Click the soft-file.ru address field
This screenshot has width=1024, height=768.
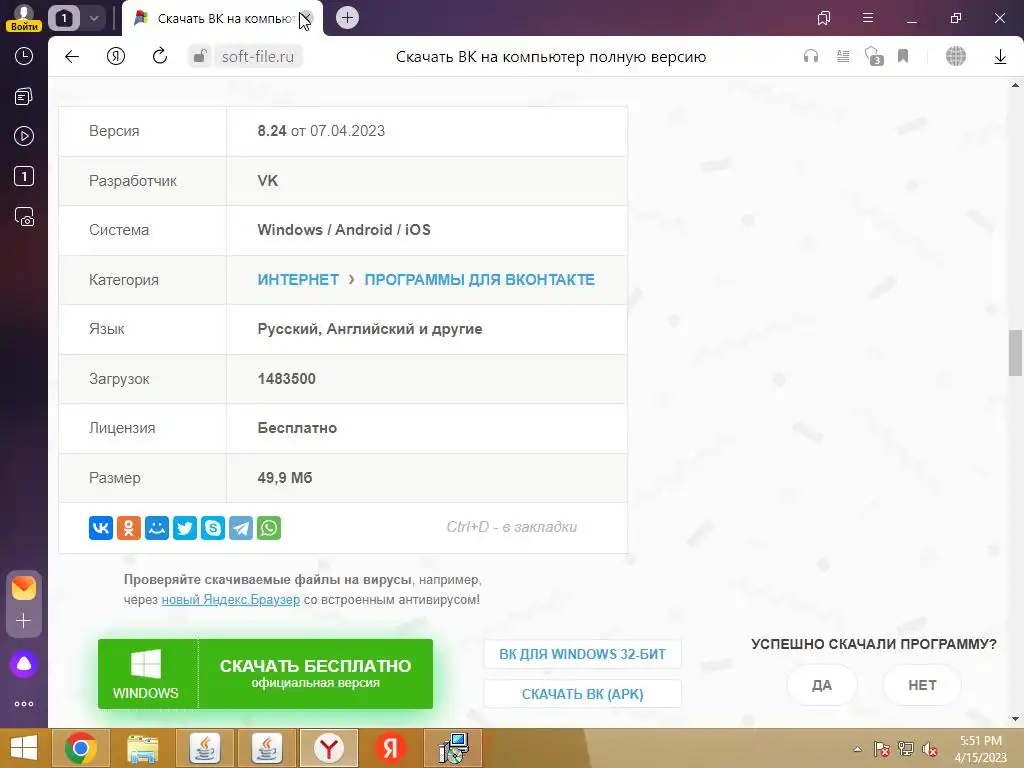pyautogui.click(x=257, y=56)
